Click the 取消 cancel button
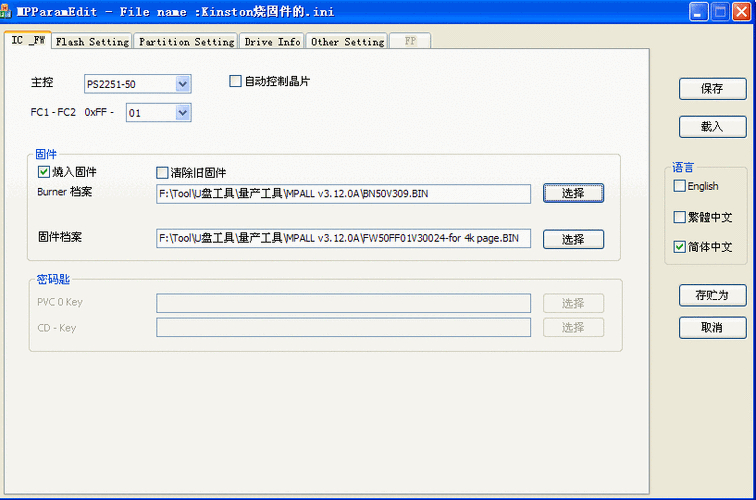This screenshot has width=756, height=500. pos(712,327)
